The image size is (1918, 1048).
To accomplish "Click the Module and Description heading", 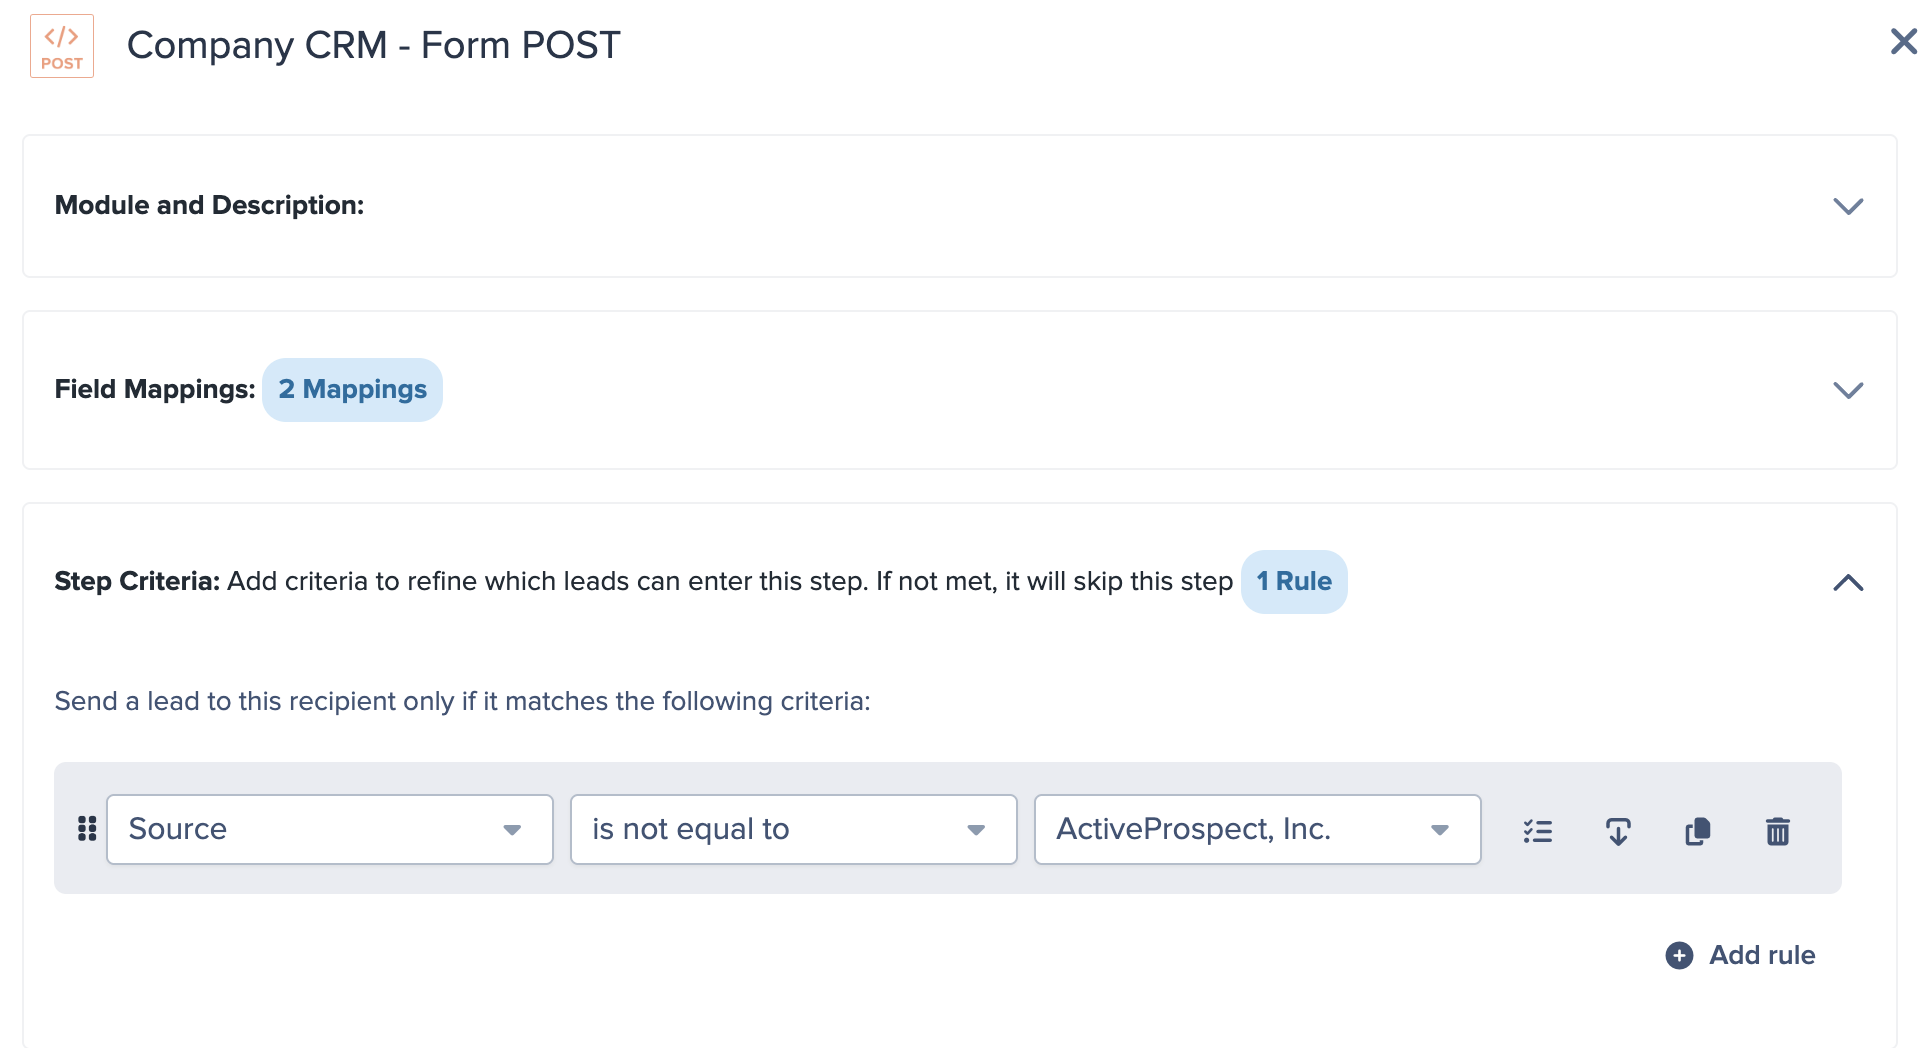I will (209, 206).
